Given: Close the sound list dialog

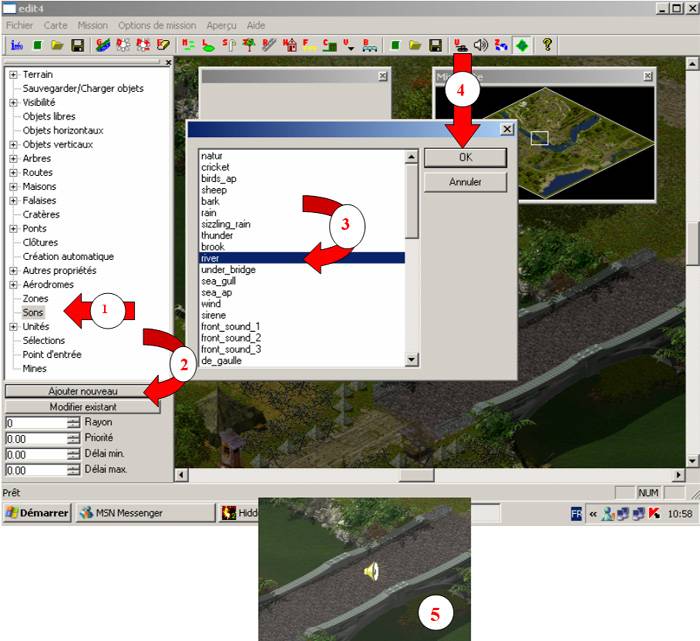Looking at the screenshot, I should 506,129.
